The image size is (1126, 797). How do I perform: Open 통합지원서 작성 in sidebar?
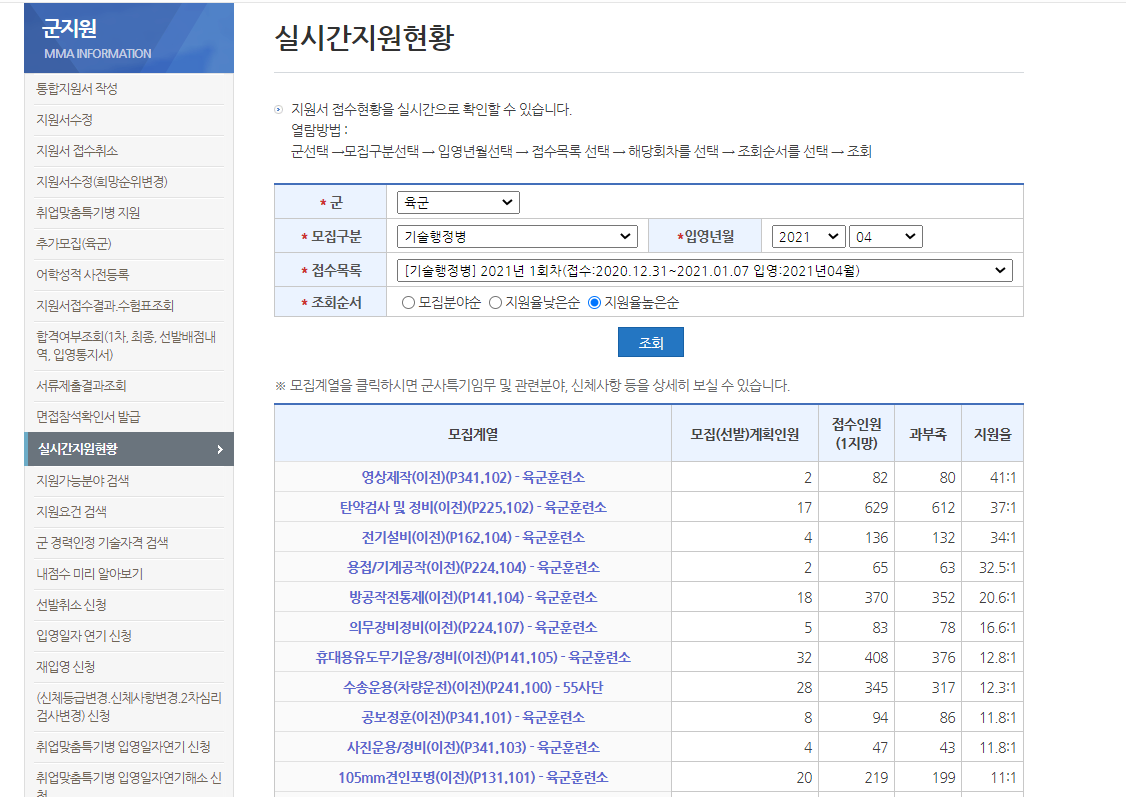coord(77,89)
